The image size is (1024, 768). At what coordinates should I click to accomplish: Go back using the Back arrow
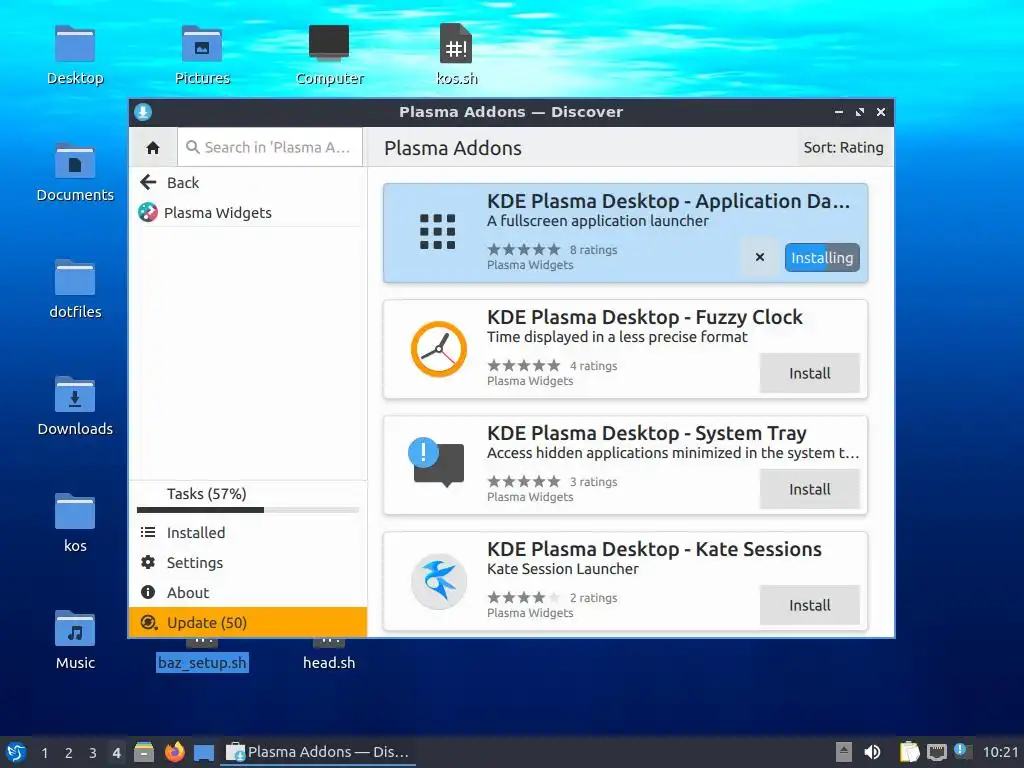point(148,182)
